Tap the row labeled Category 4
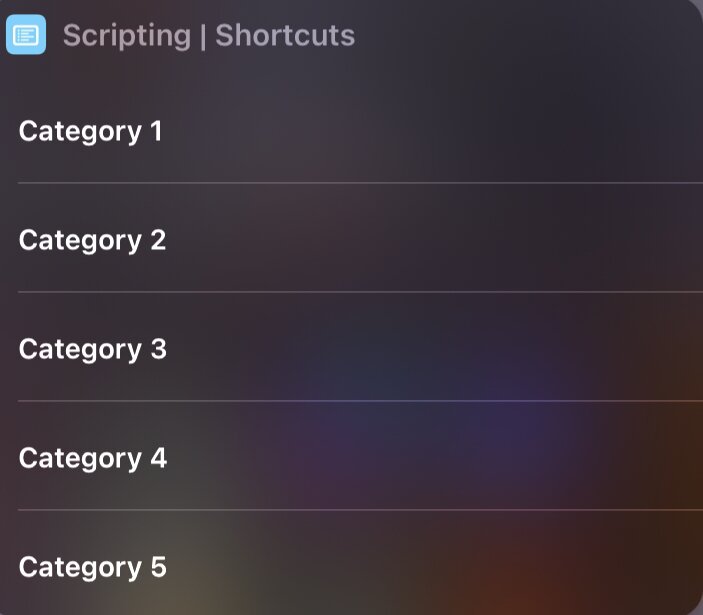The image size is (703, 615). (x=352, y=456)
